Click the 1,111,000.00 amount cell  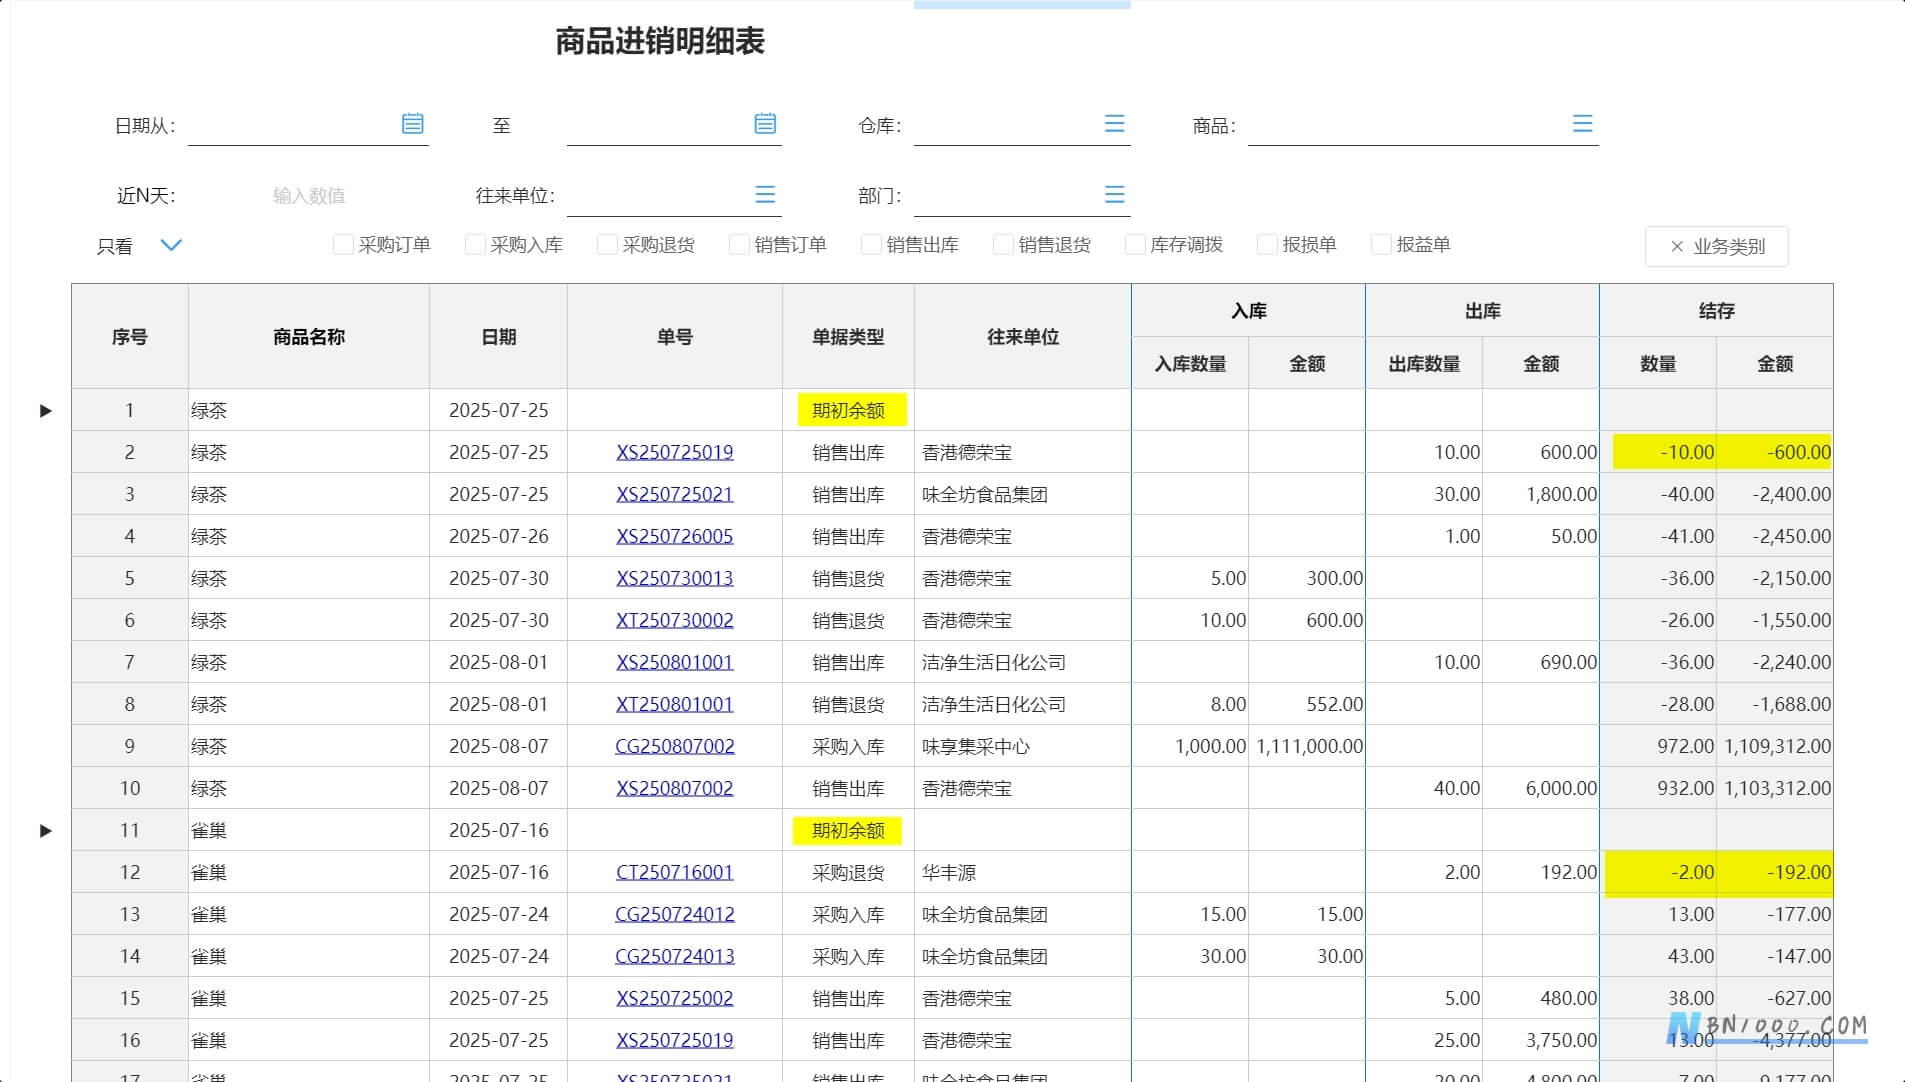1307,746
